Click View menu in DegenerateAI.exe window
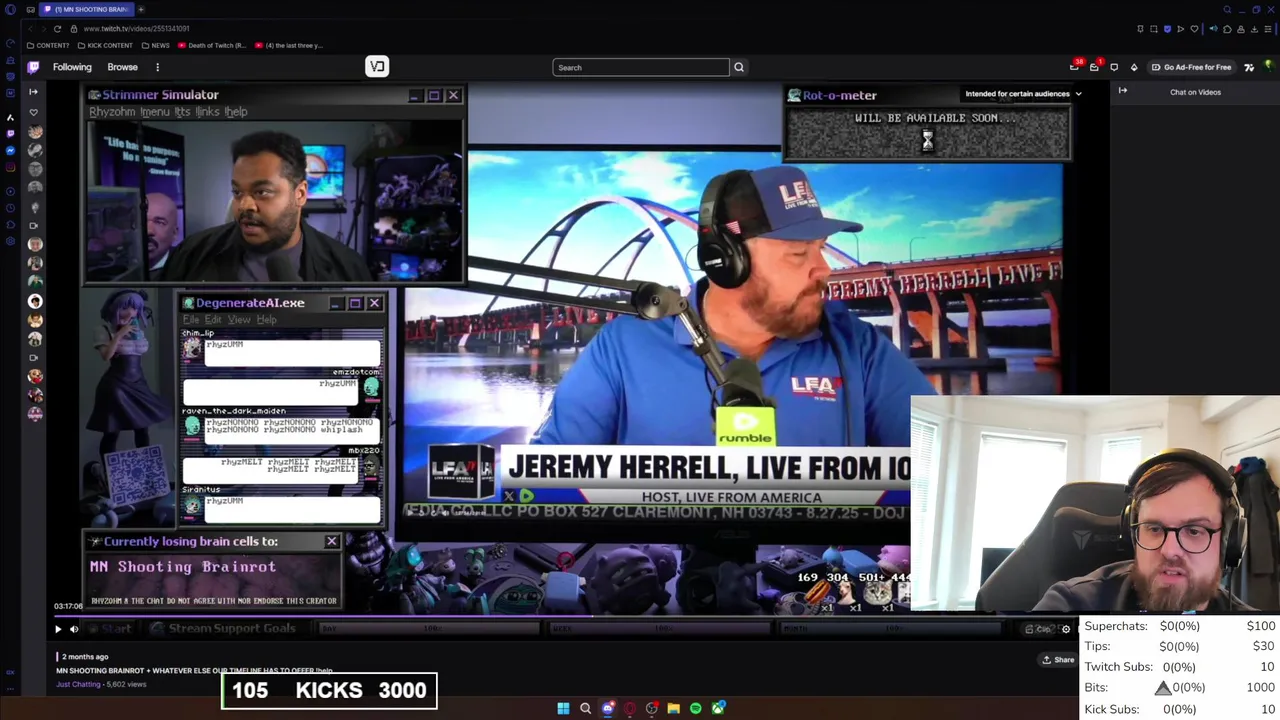The height and width of the screenshot is (720, 1280). click(240, 320)
